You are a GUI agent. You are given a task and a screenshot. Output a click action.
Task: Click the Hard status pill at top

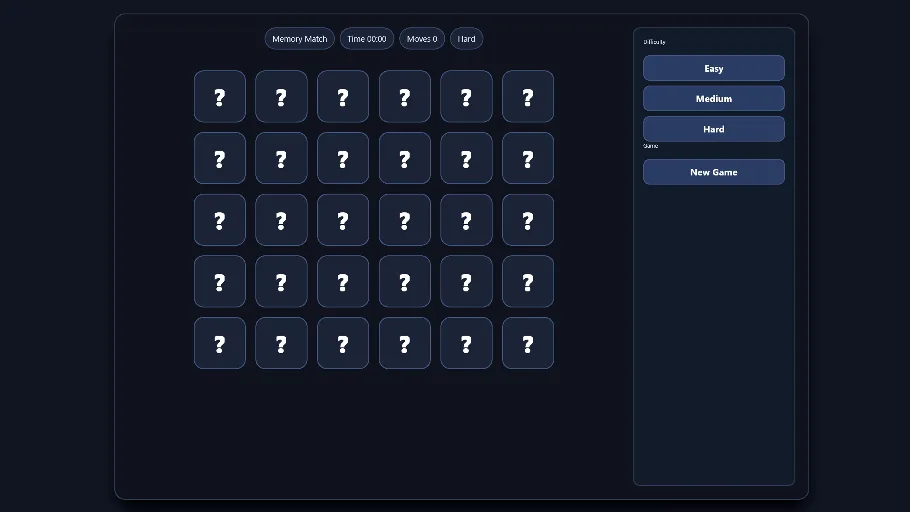click(x=467, y=39)
